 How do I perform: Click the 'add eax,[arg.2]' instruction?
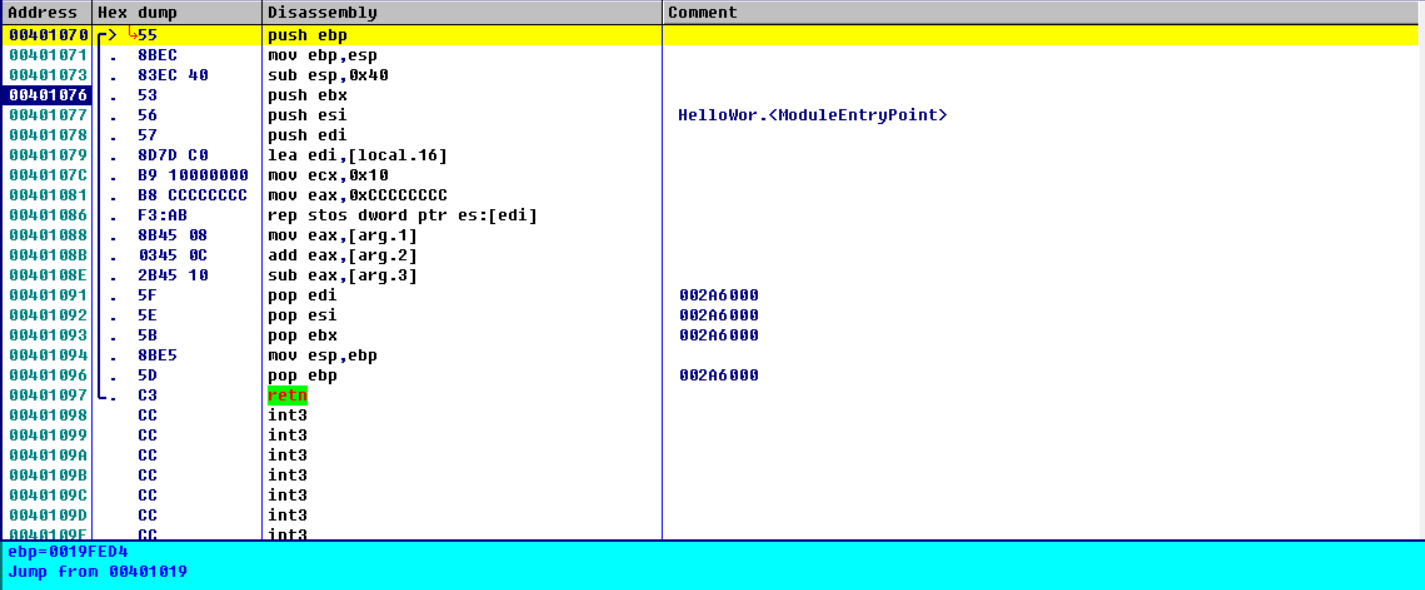tap(342, 255)
